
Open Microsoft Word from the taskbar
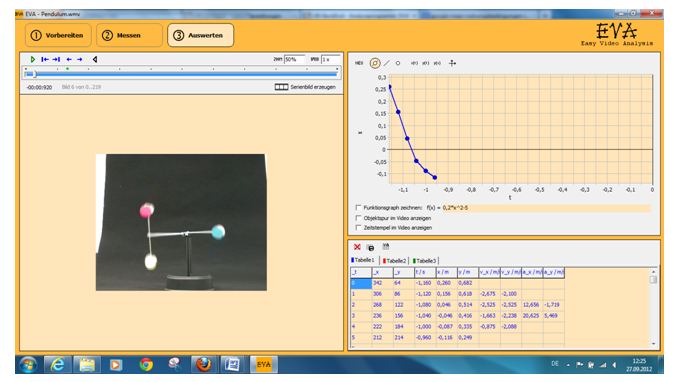pos(232,365)
